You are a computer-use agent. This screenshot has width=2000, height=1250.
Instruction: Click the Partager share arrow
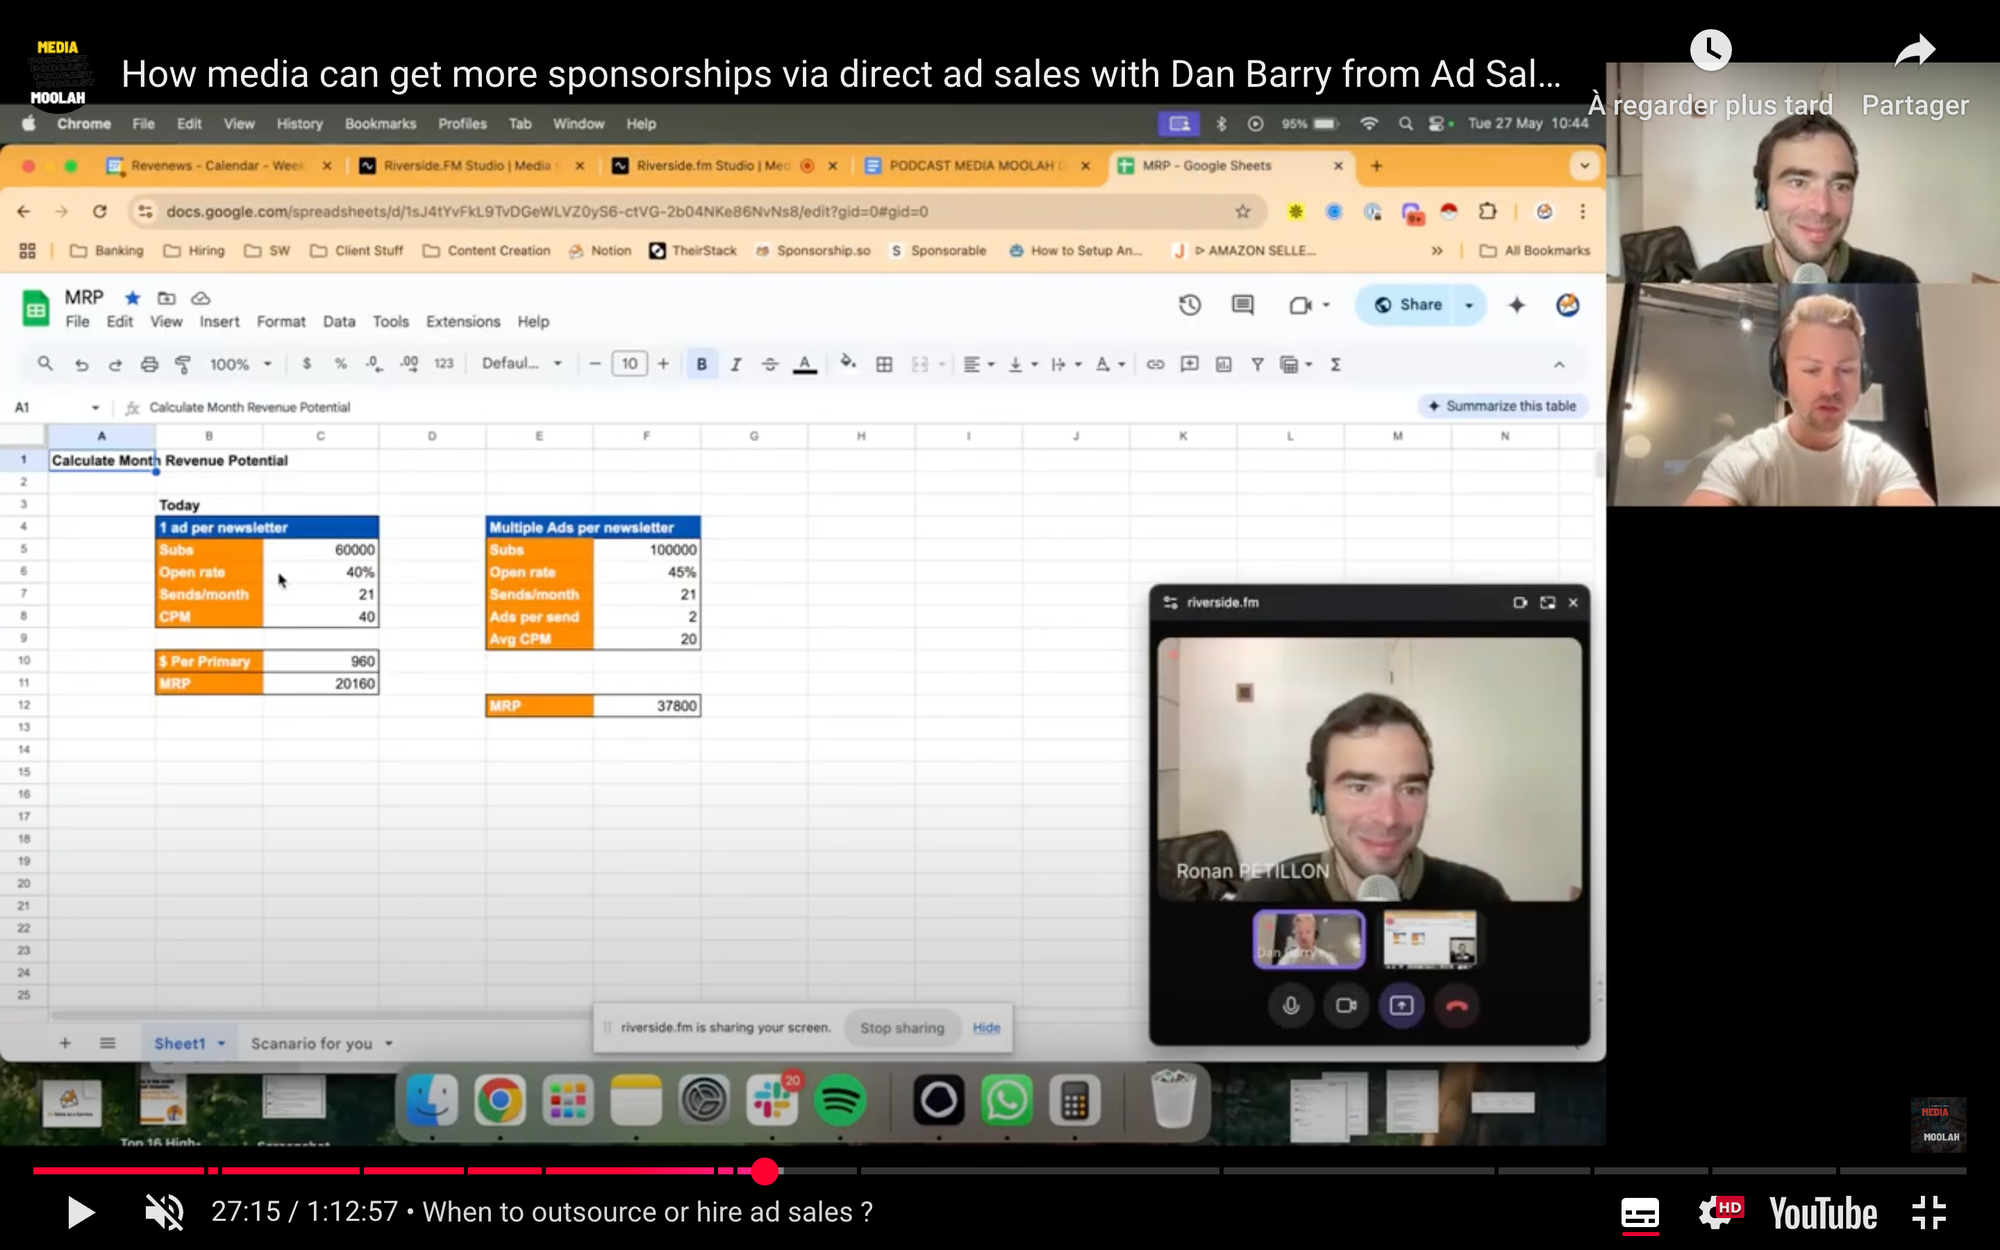1914,50
